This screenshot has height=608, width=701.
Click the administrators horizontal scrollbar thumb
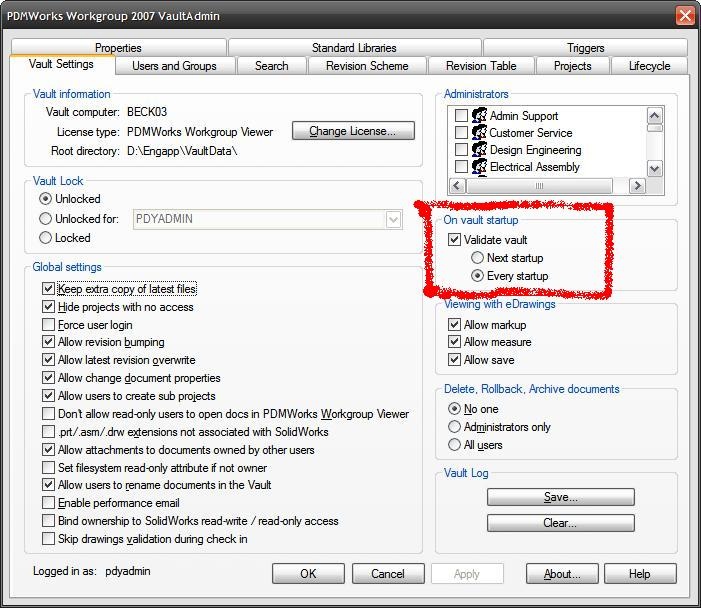[539, 186]
